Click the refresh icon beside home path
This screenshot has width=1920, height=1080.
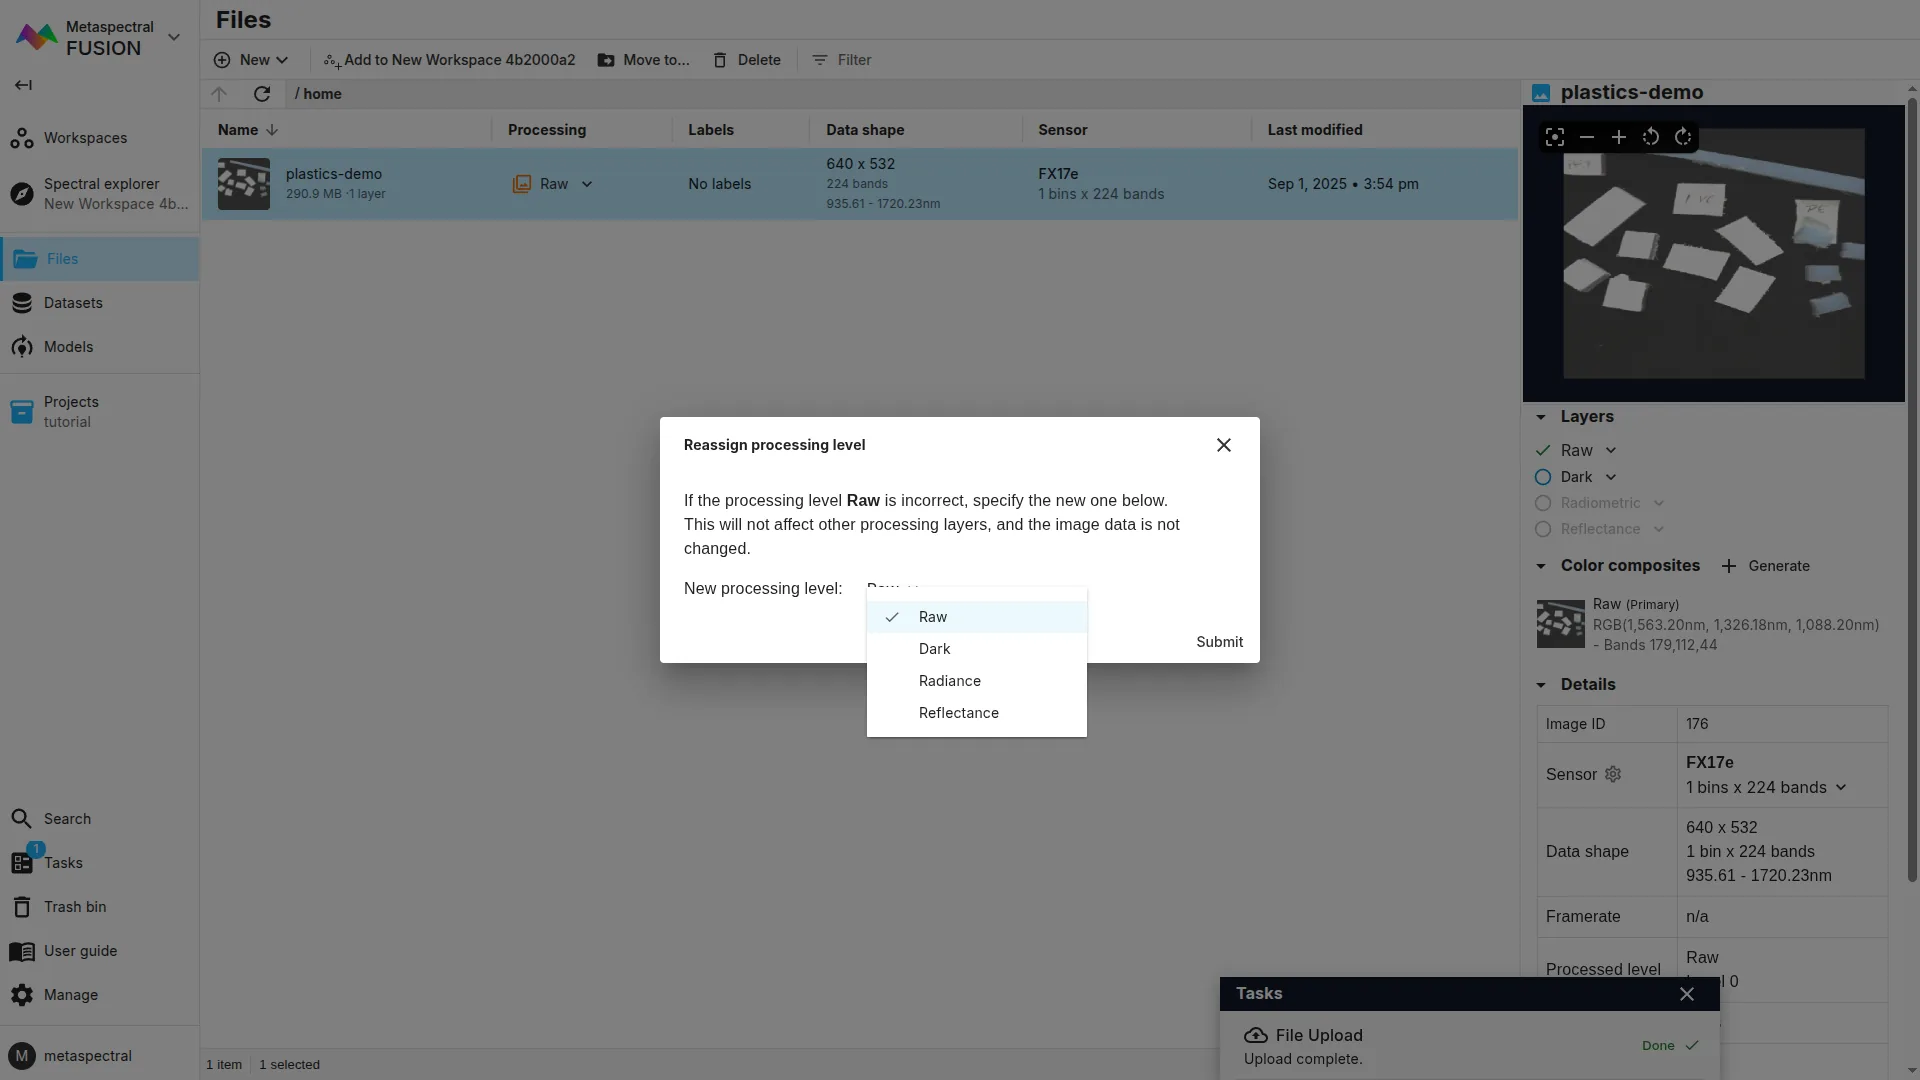click(x=262, y=94)
